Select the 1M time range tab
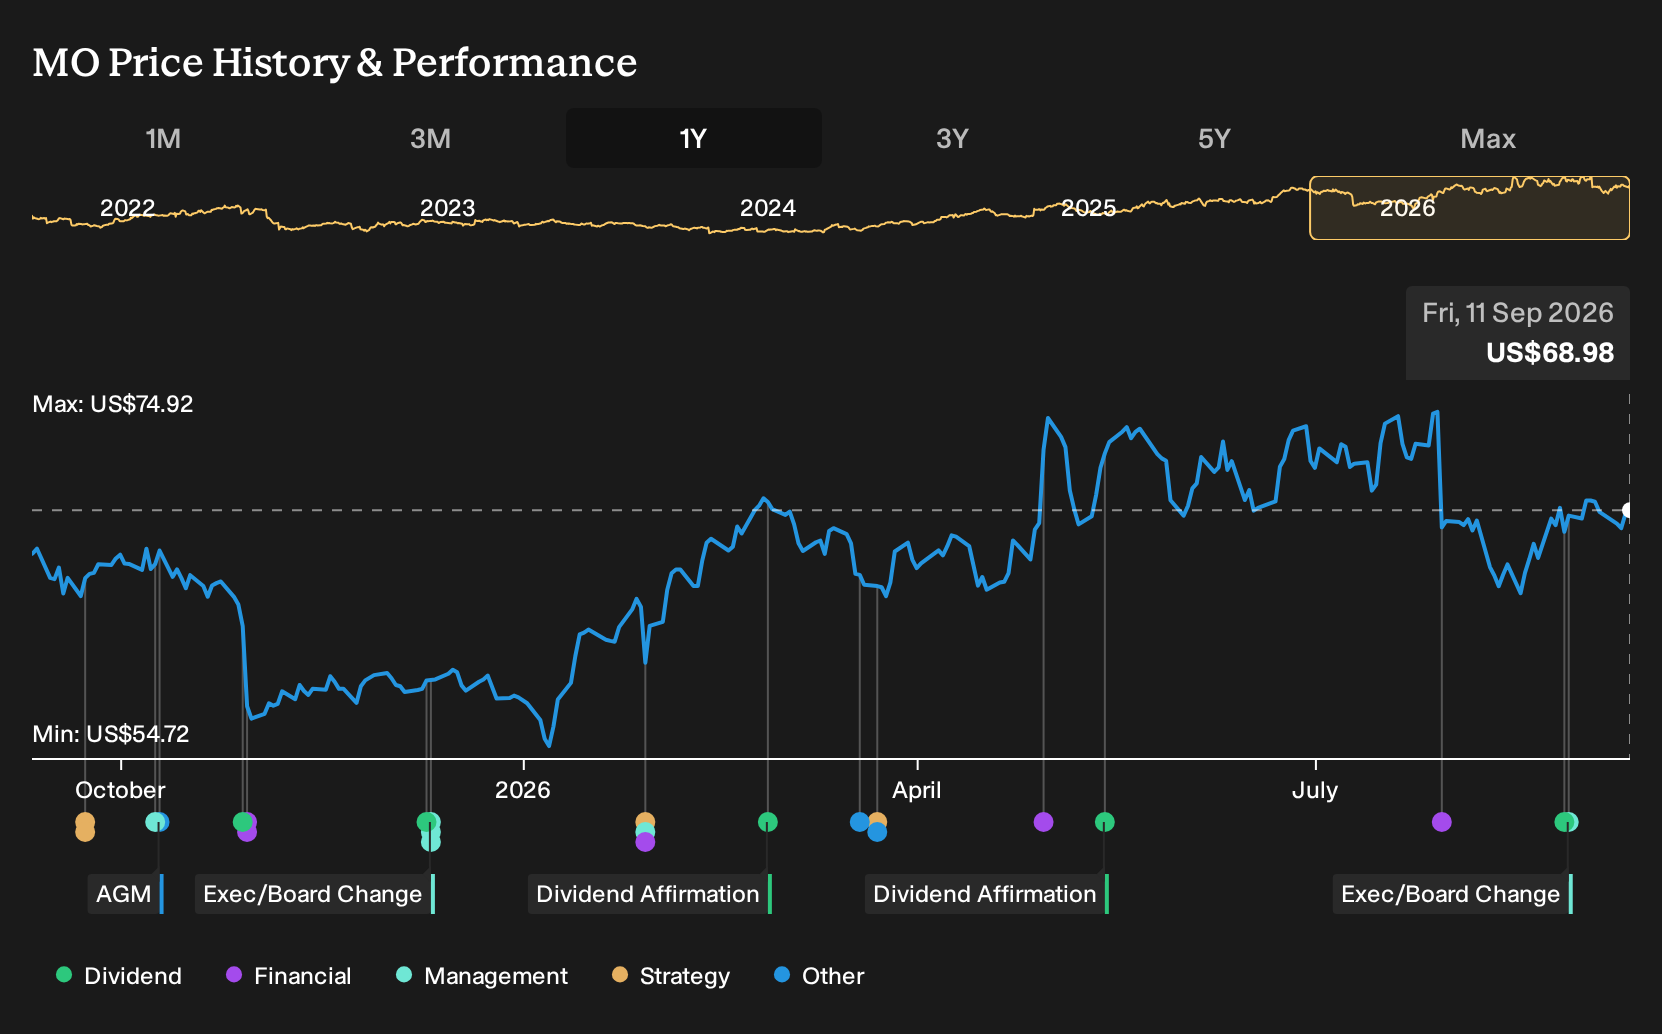This screenshot has height=1034, width=1662. point(163,138)
